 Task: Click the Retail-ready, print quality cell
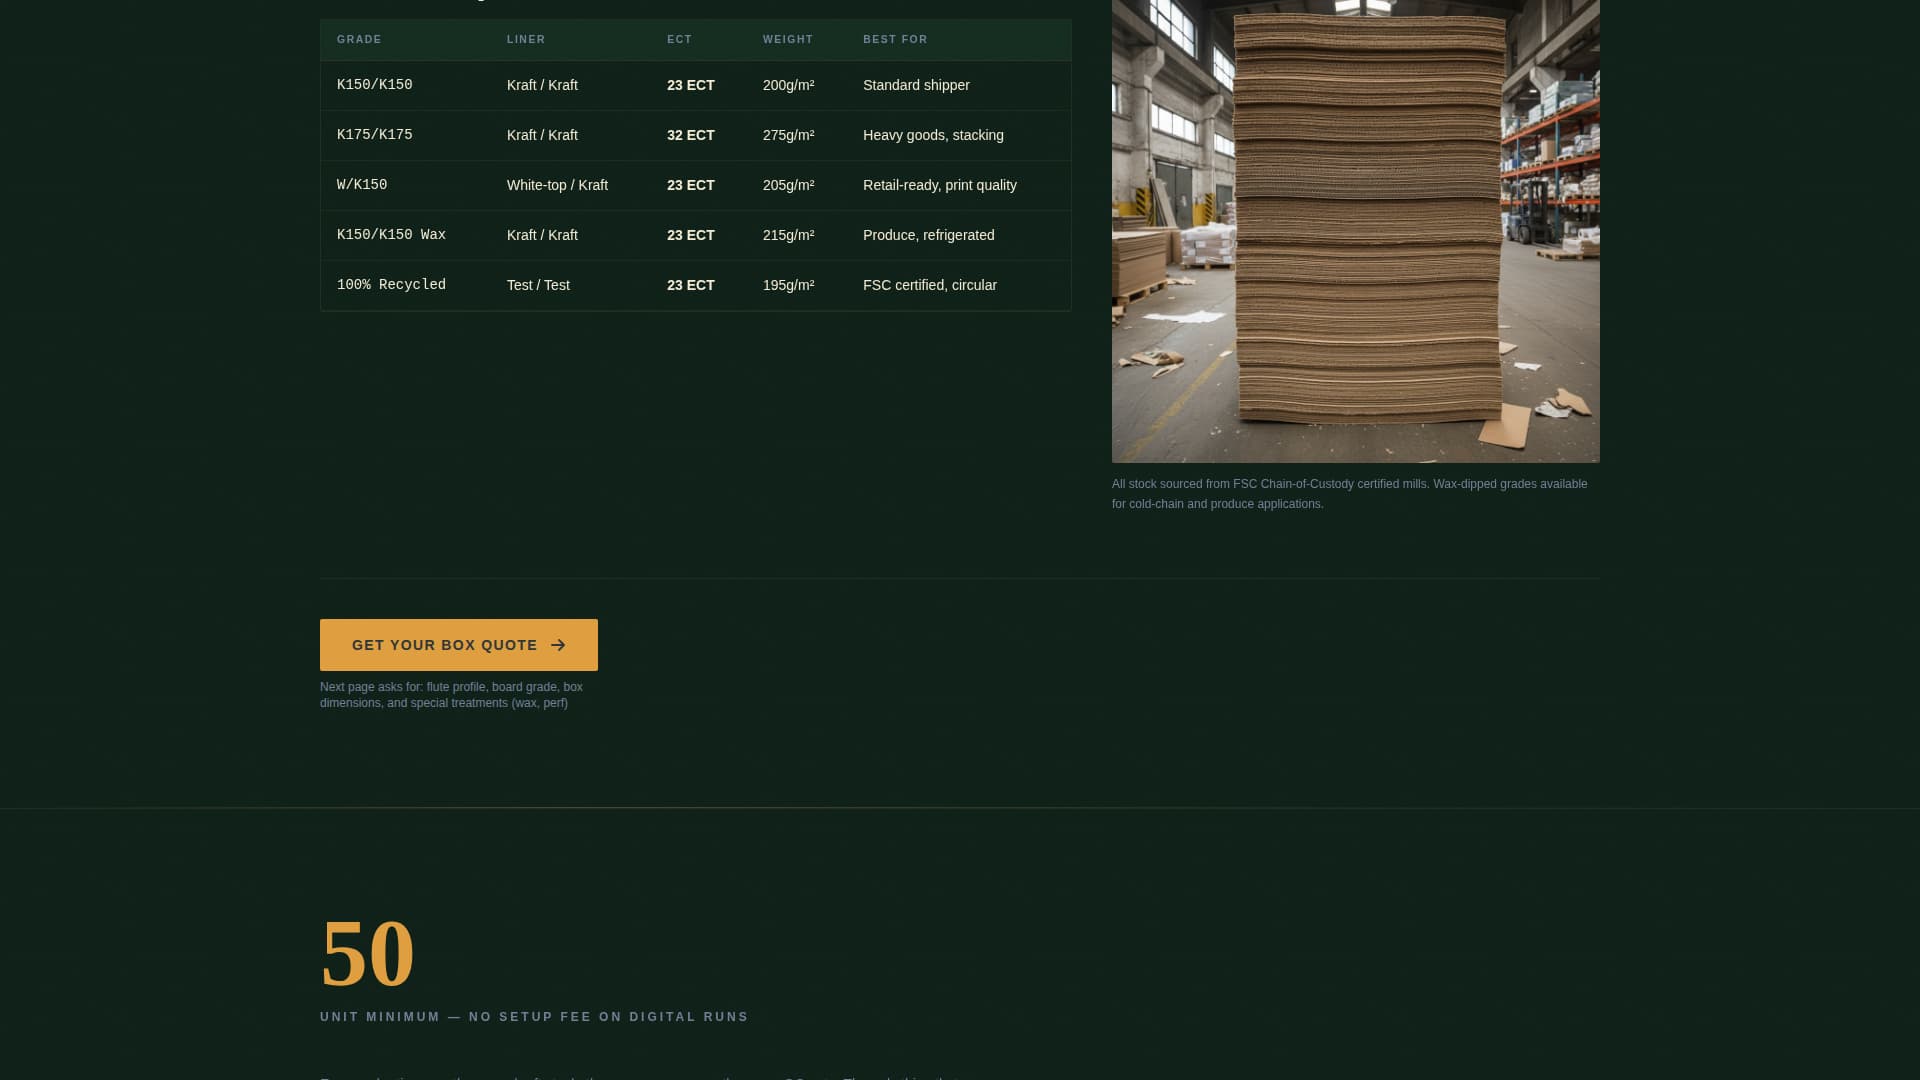tap(940, 185)
